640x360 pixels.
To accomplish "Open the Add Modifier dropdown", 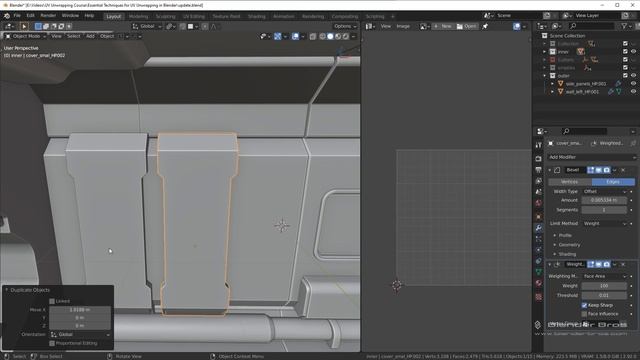I will coord(591,157).
